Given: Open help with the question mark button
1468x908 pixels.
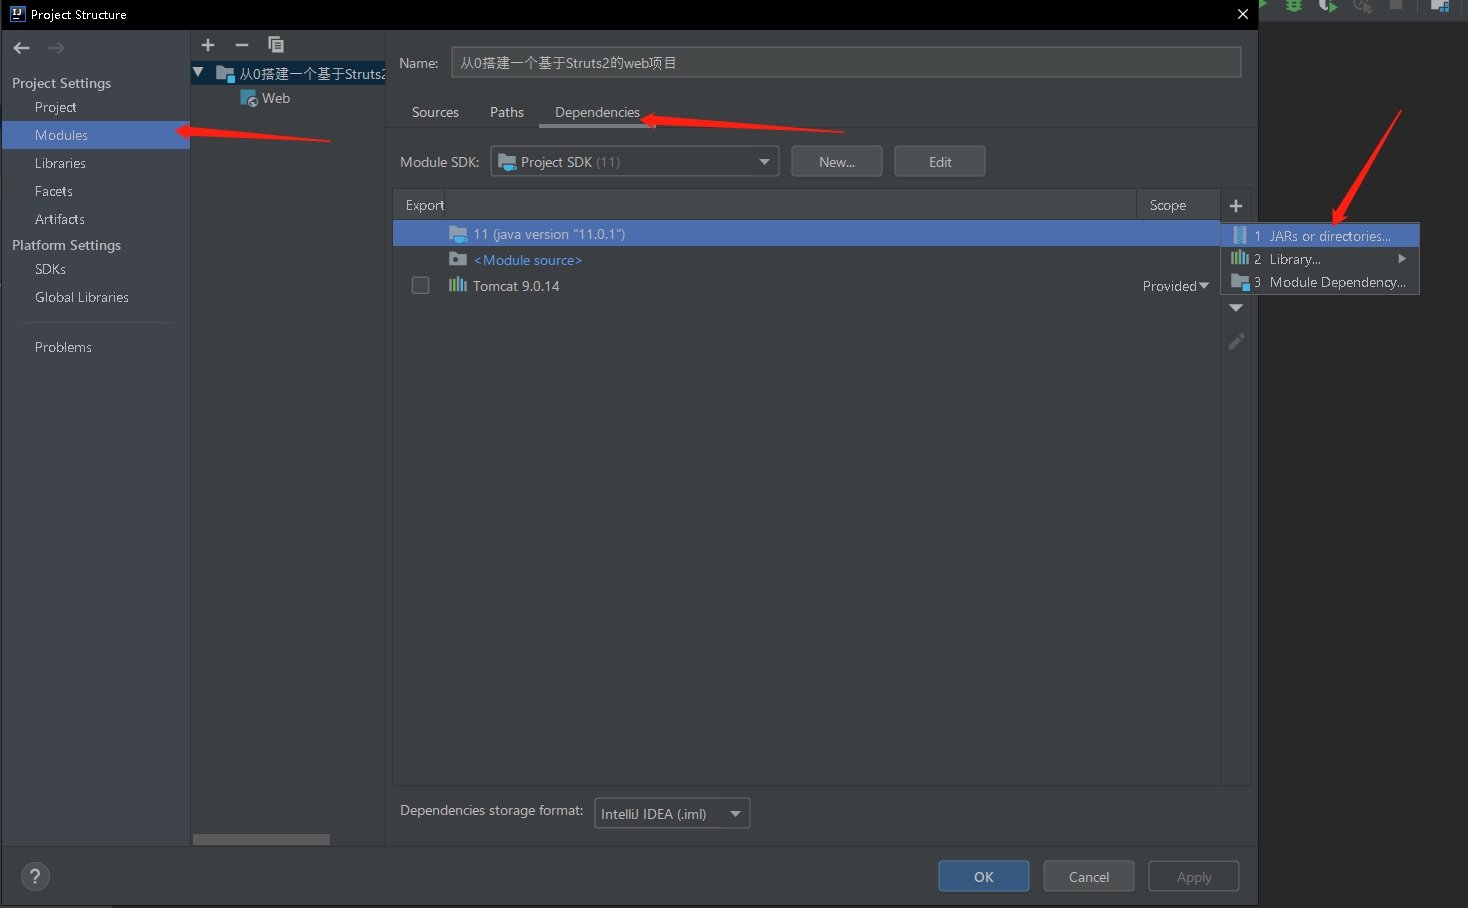Looking at the screenshot, I should tap(35, 877).
